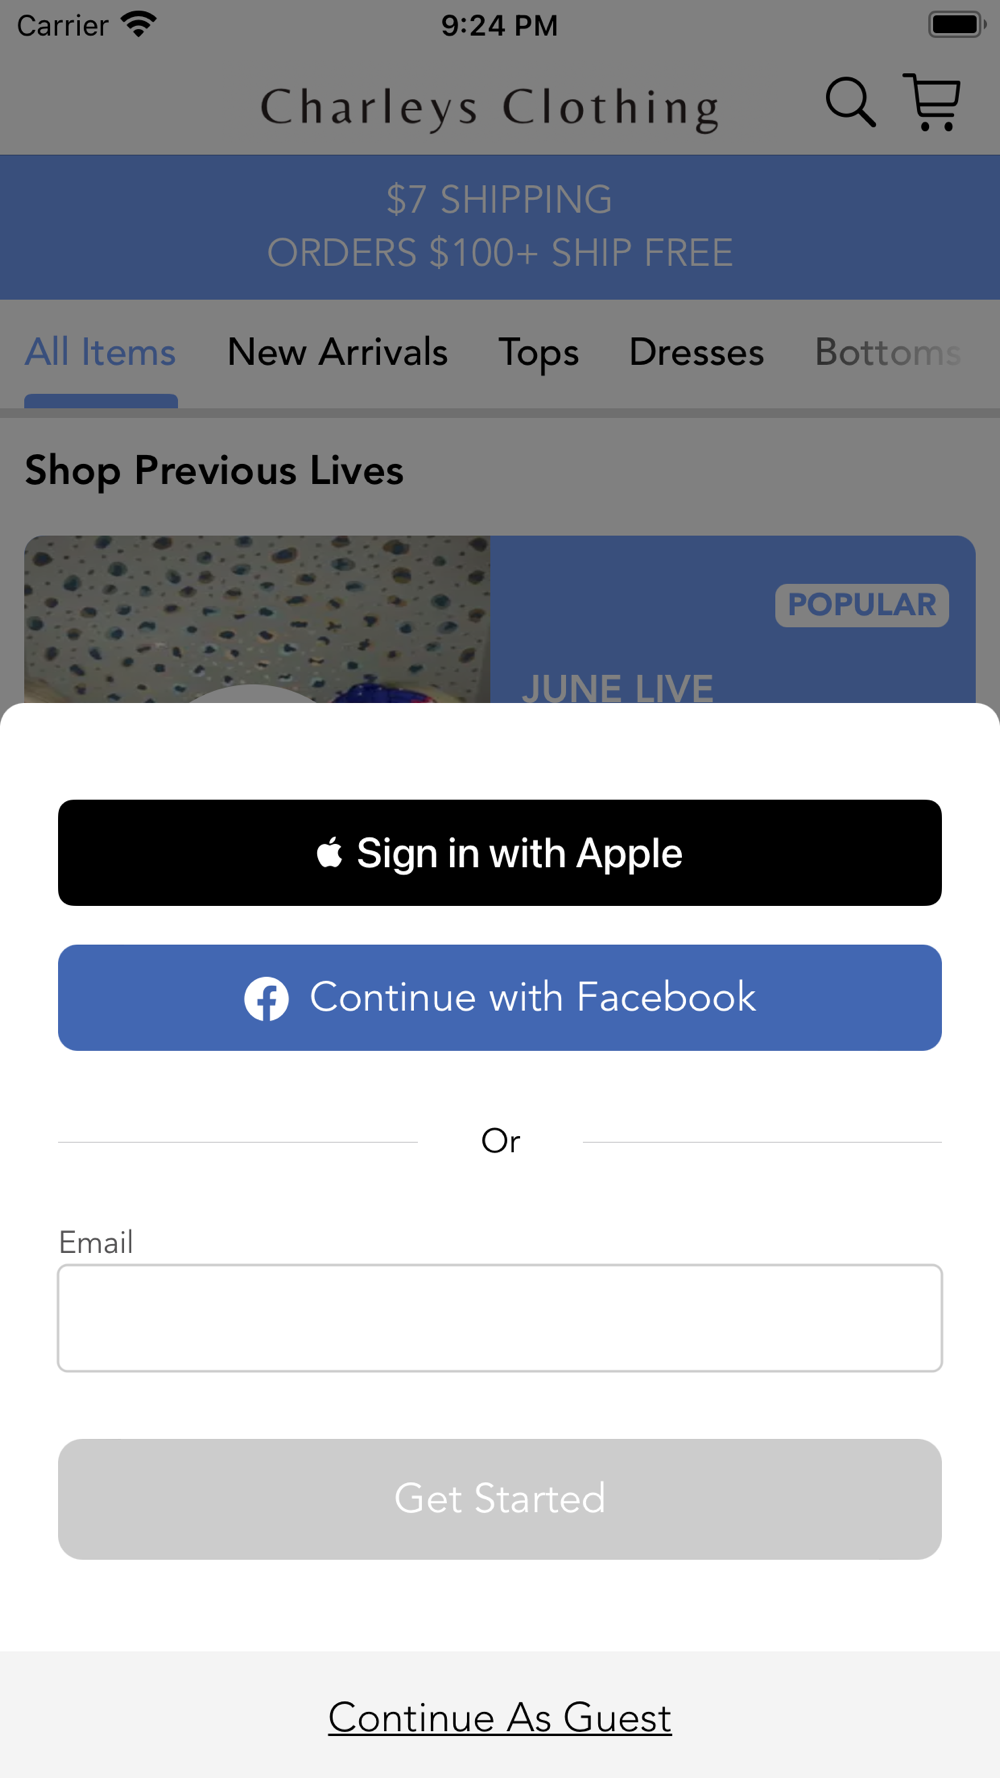Screen dimensions: 1000x1778
Task: Tap the Facebook logo icon
Action: point(267,998)
